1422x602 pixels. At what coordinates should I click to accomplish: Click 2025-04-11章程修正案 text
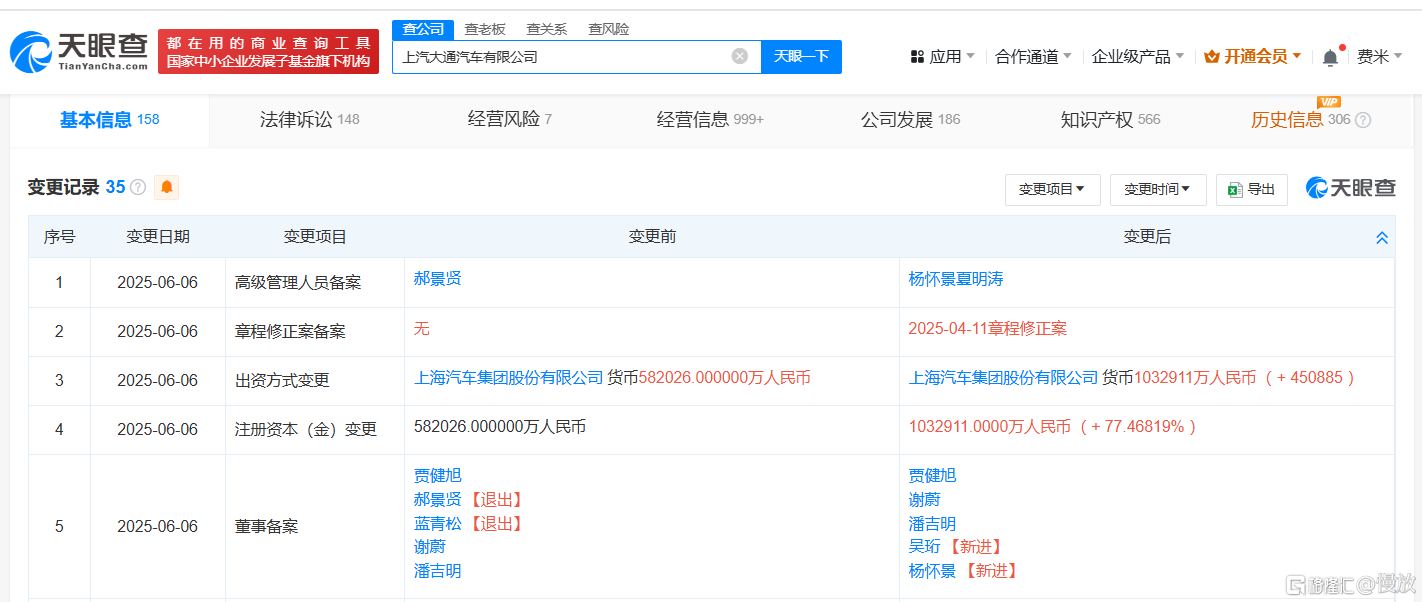point(987,328)
